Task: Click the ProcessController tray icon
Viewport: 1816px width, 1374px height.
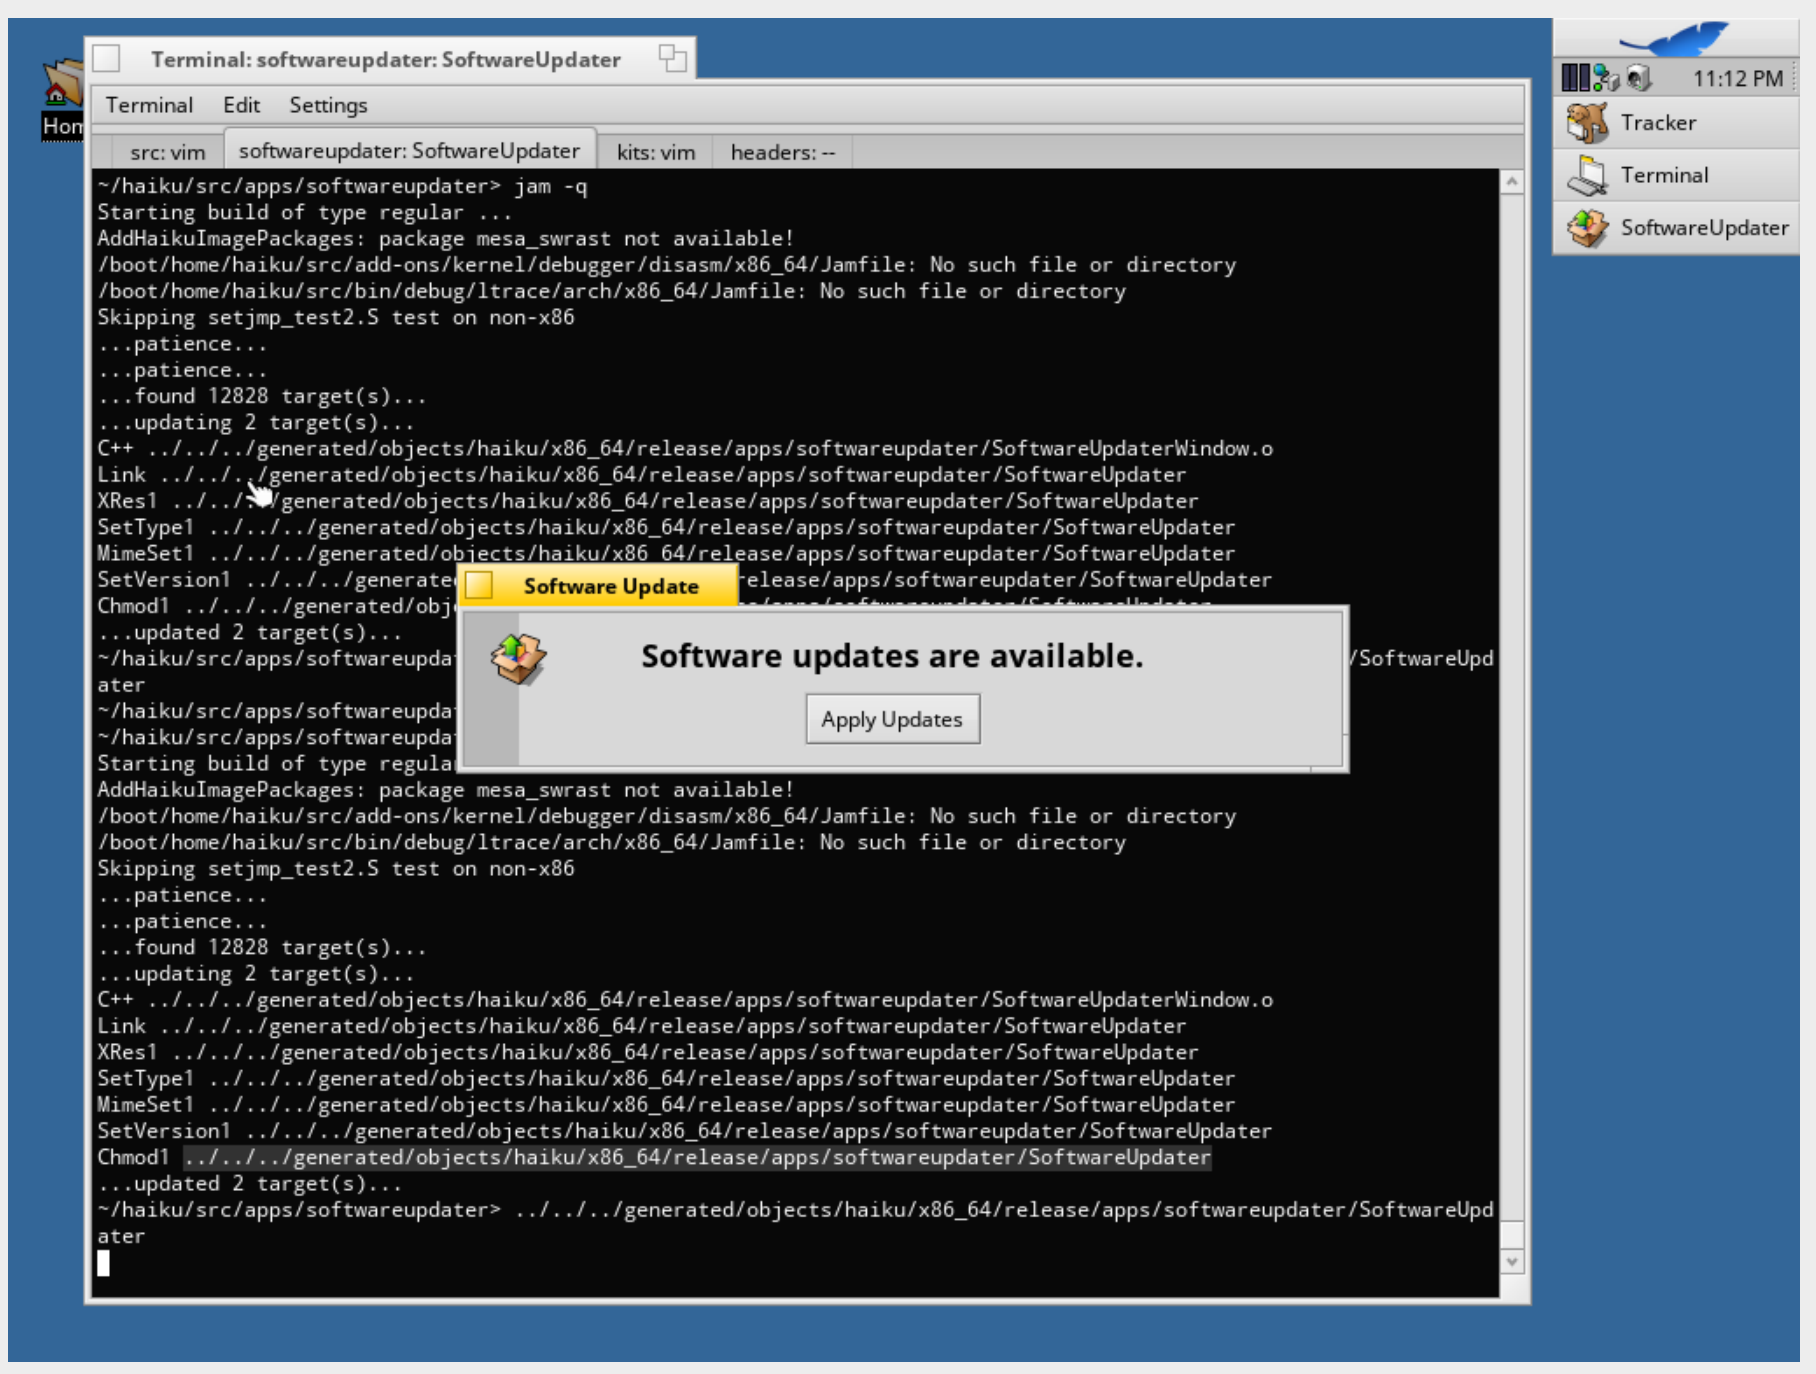Action: click(1575, 78)
